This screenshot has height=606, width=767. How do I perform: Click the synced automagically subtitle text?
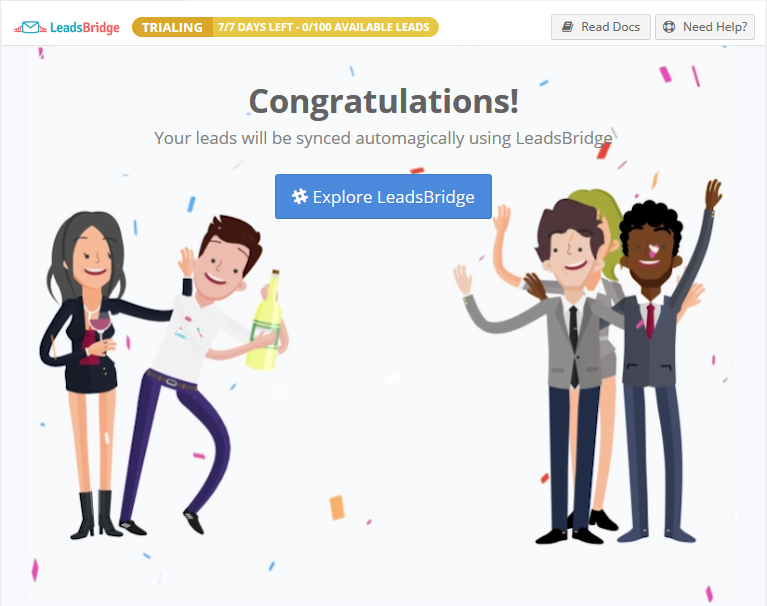(x=383, y=138)
